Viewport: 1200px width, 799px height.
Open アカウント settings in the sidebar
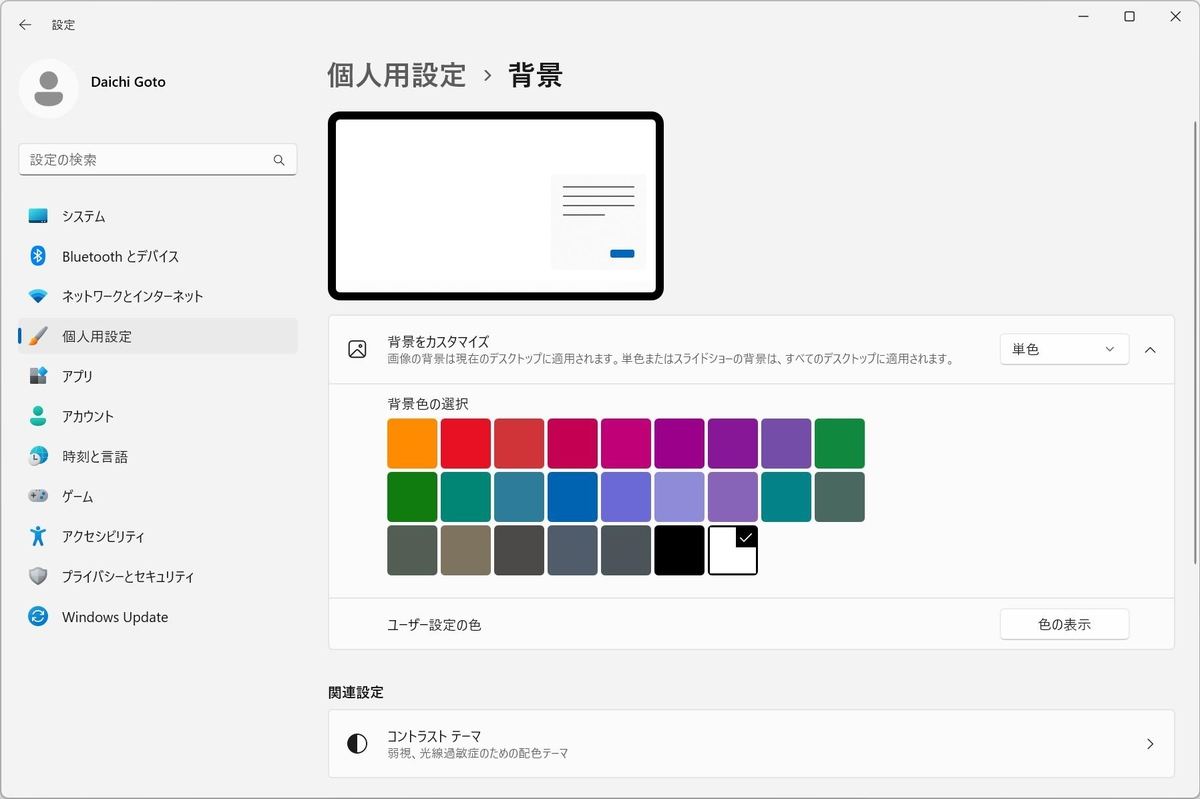158,416
